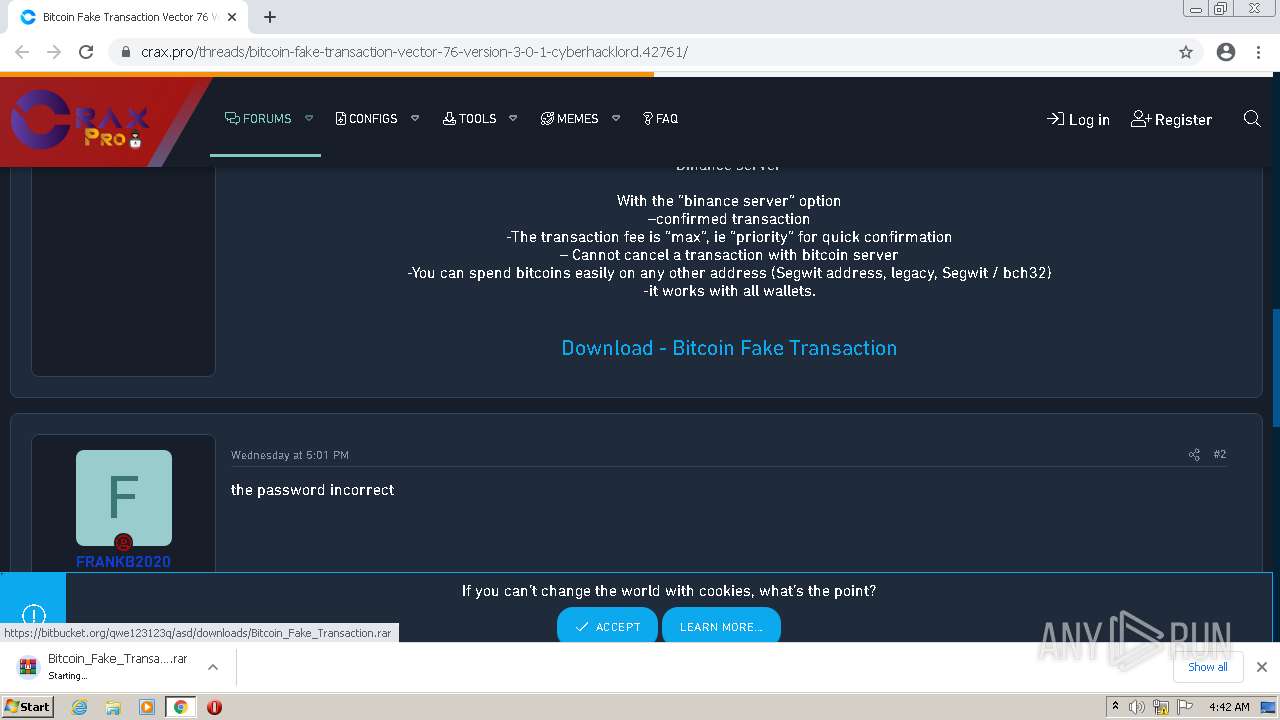Click Show all downloads button
Image resolution: width=1280 pixels, height=720 pixels.
pos(1207,667)
